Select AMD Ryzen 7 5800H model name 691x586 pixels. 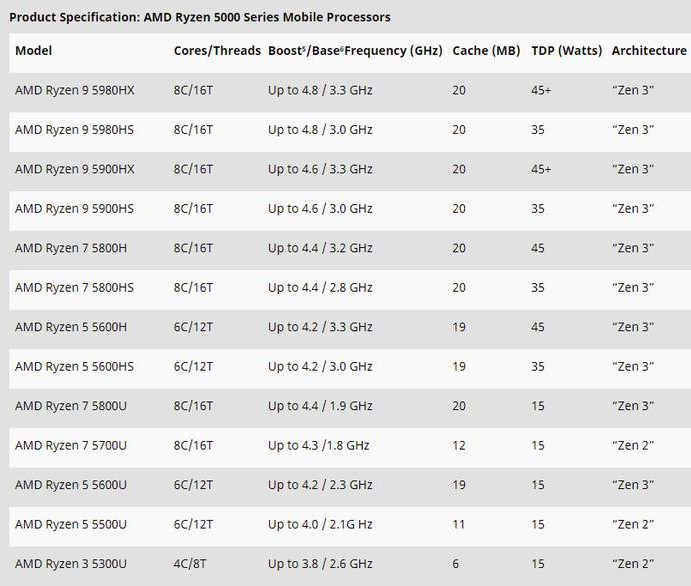coord(71,248)
